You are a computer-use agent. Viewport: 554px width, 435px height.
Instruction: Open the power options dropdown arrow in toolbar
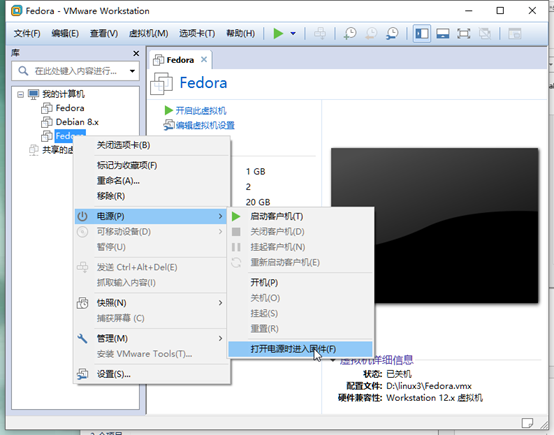click(293, 34)
